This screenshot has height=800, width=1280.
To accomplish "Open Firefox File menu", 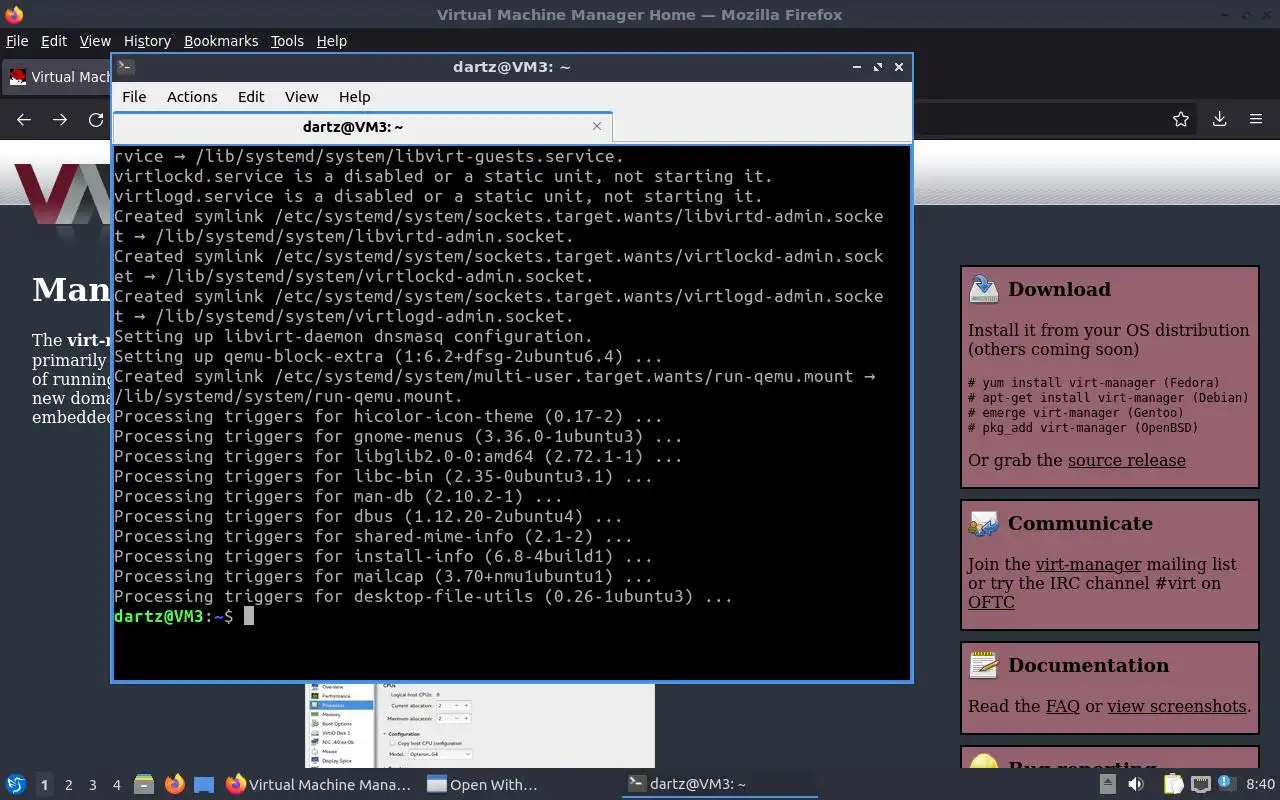I will pos(17,41).
